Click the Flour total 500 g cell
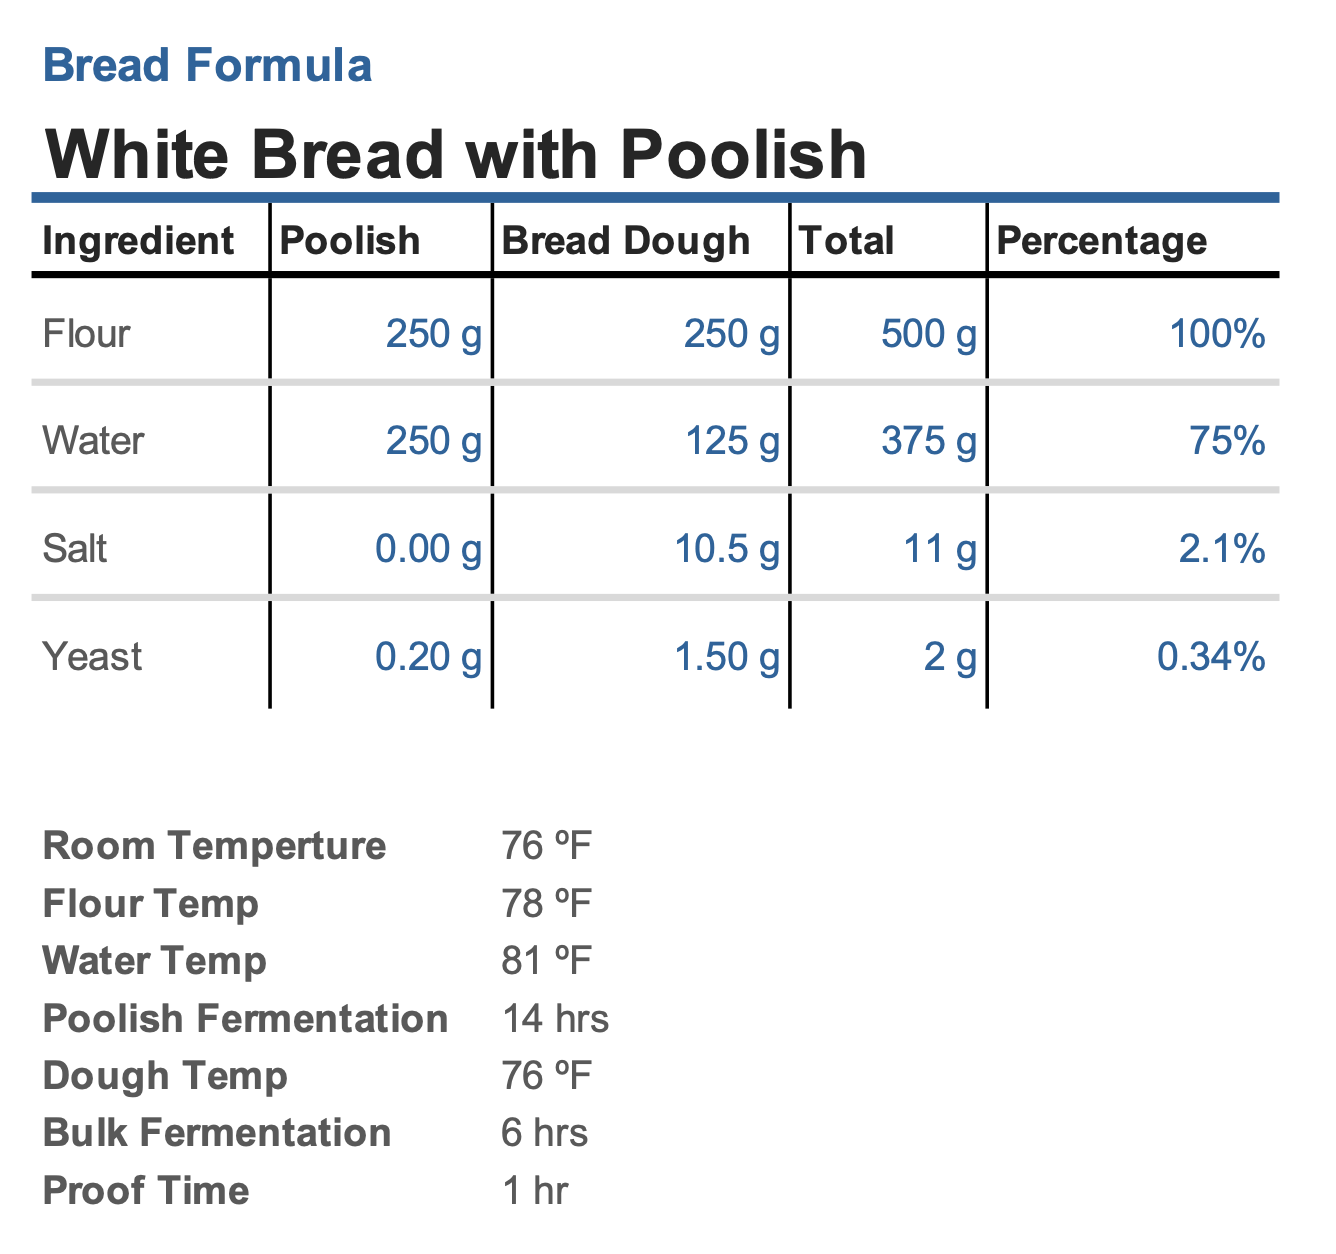This screenshot has width=1336, height=1254. (x=928, y=334)
